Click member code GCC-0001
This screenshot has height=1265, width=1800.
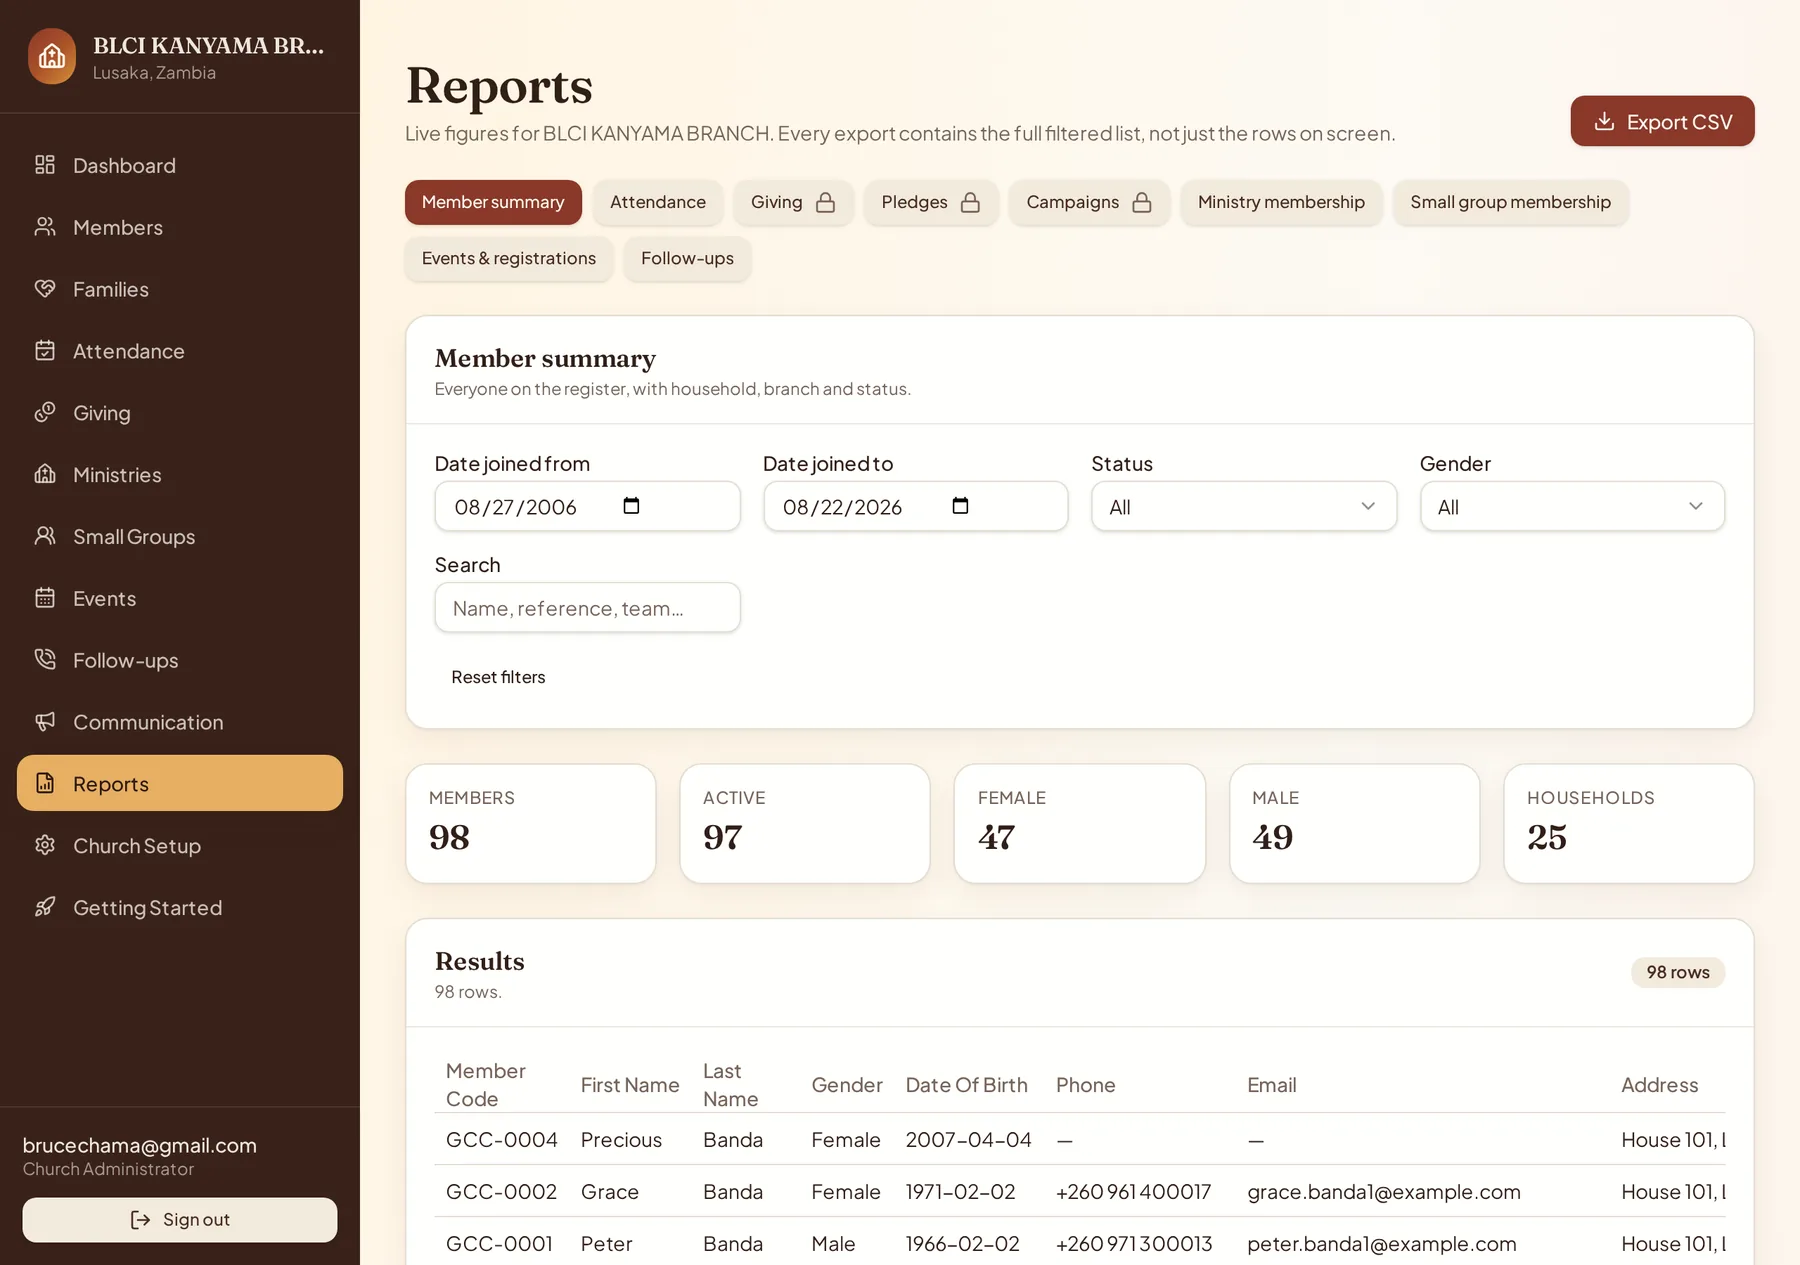[499, 1244]
